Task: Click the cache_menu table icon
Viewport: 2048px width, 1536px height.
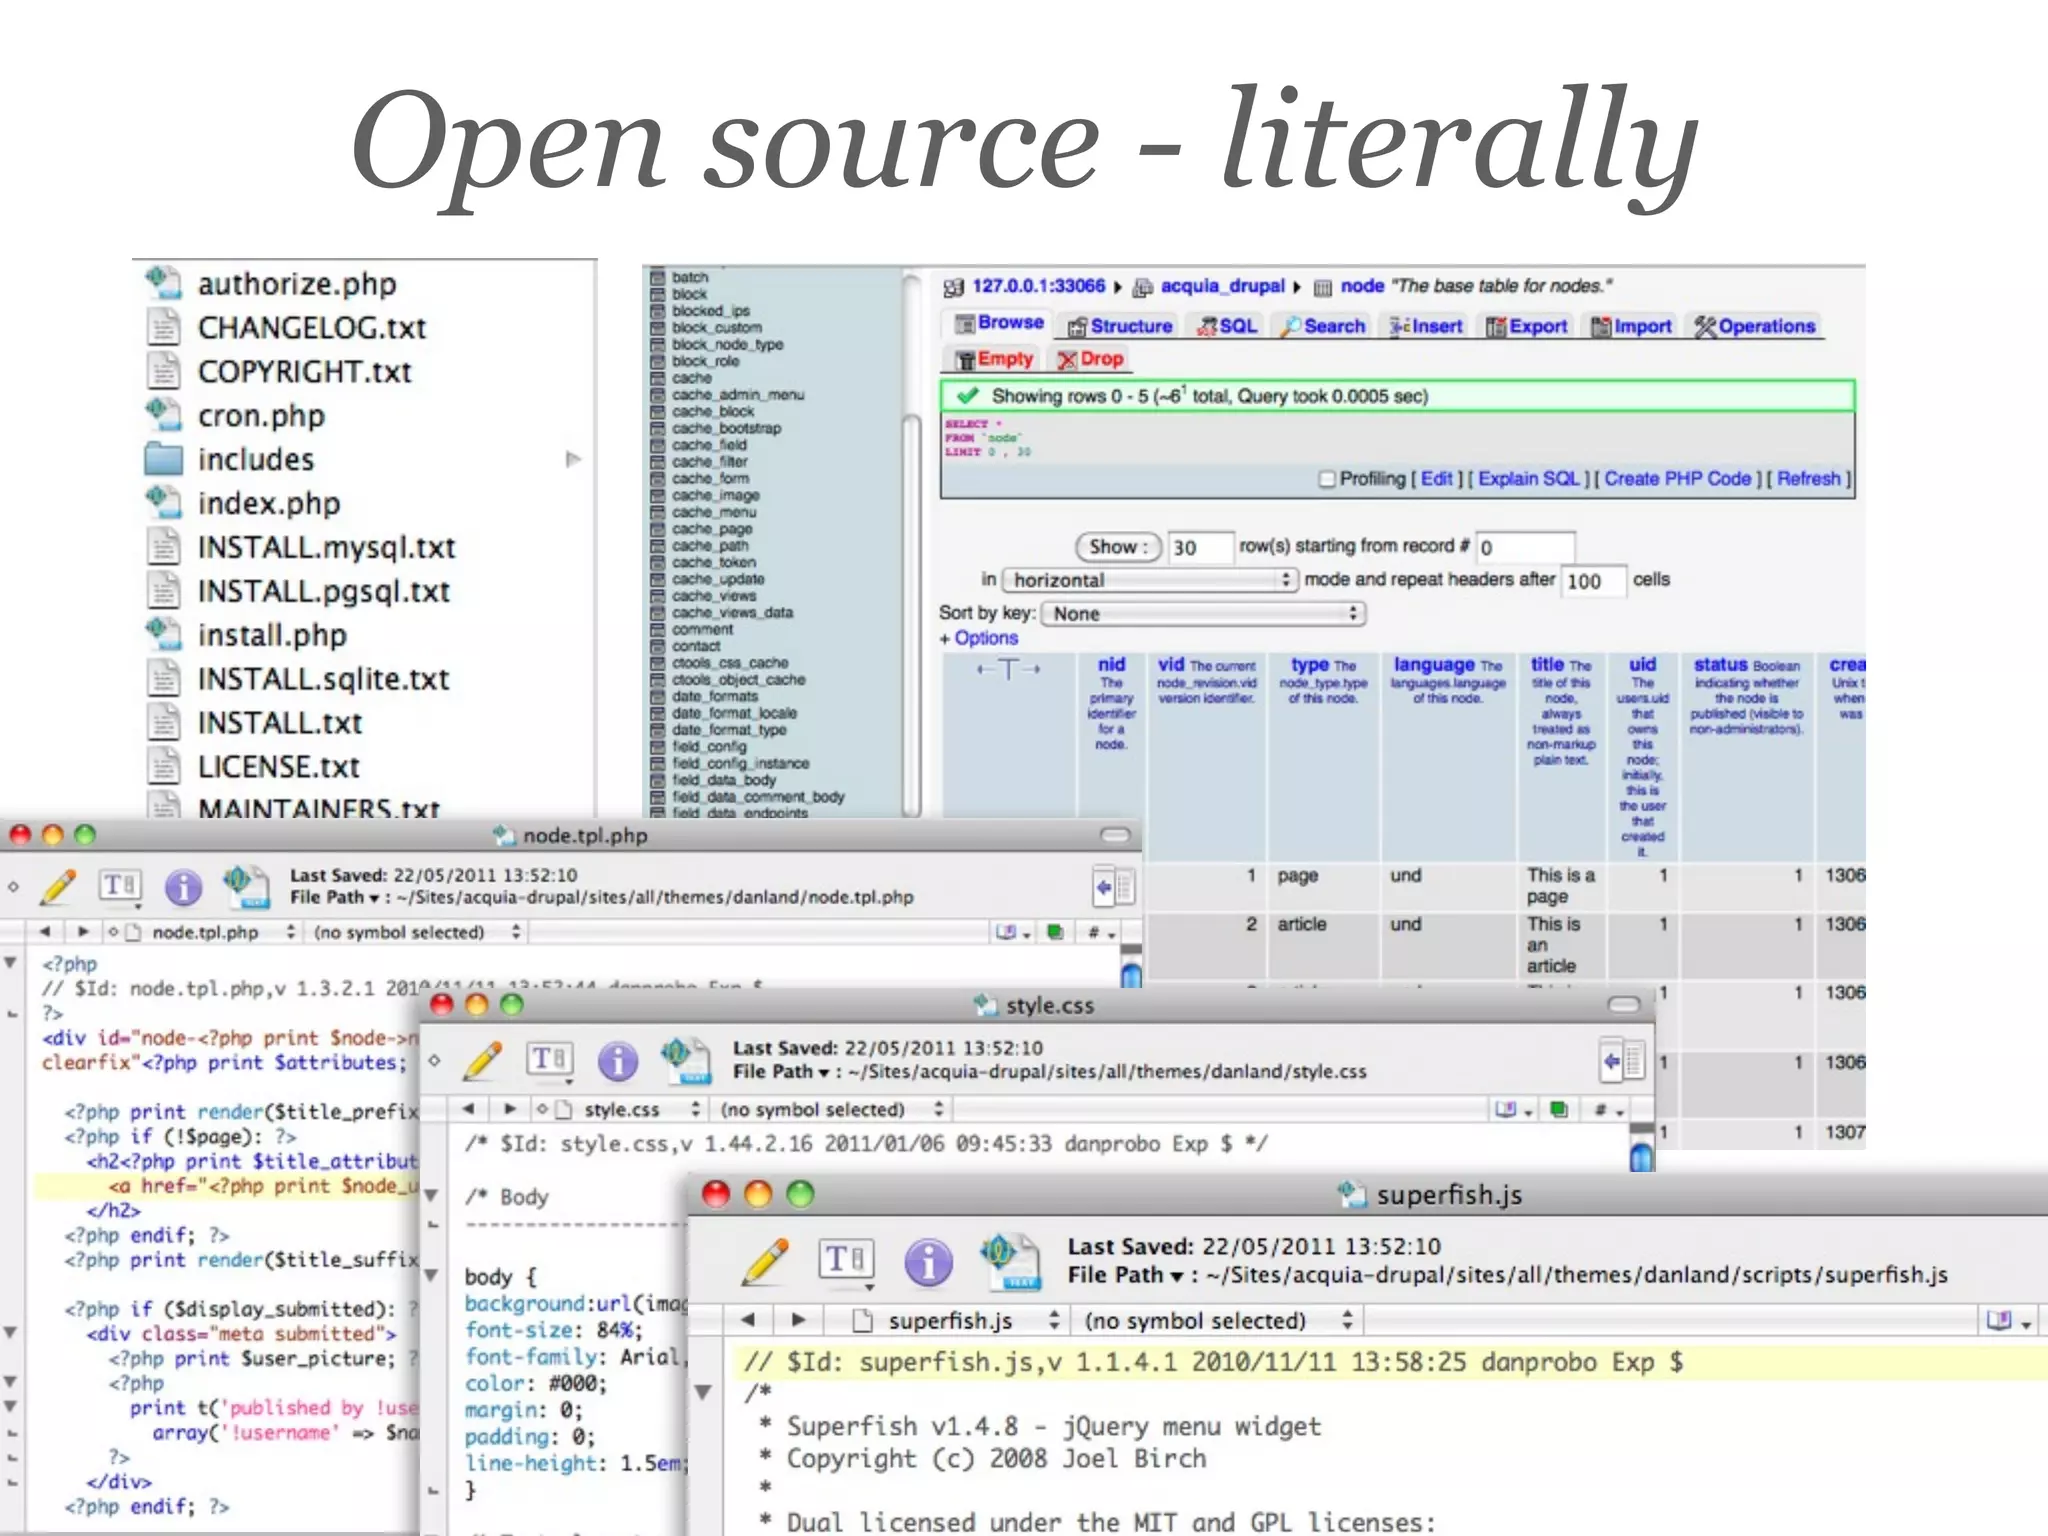Action: [658, 512]
